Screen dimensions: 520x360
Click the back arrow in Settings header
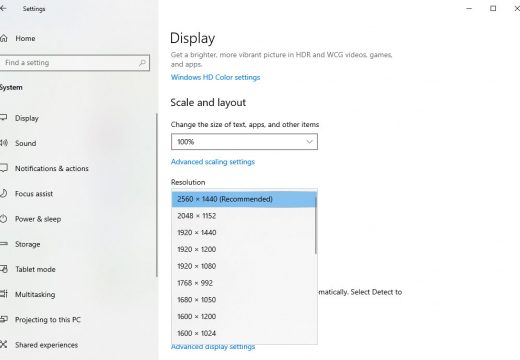[x=3, y=9]
